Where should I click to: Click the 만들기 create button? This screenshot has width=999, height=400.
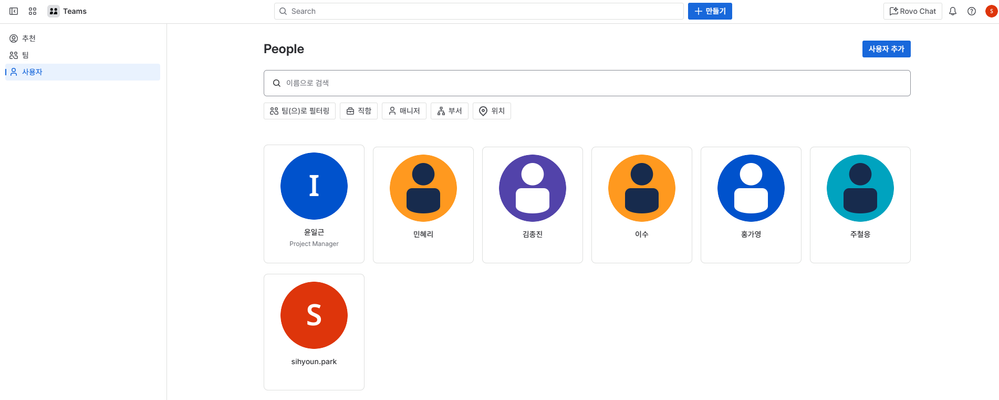[709, 11]
